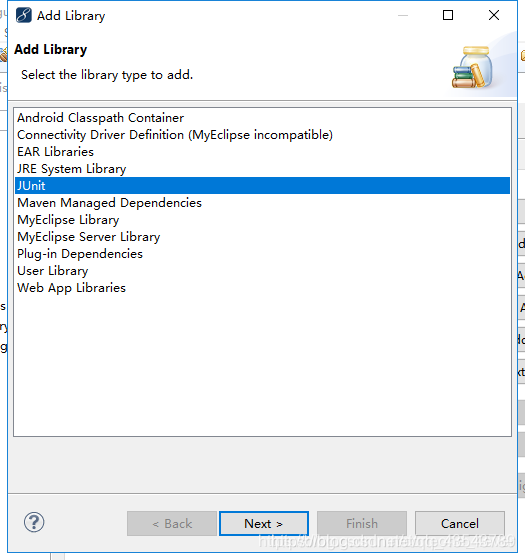Select Web App Libraries
Image resolution: width=525 pixels, height=560 pixels.
(262, 288)
